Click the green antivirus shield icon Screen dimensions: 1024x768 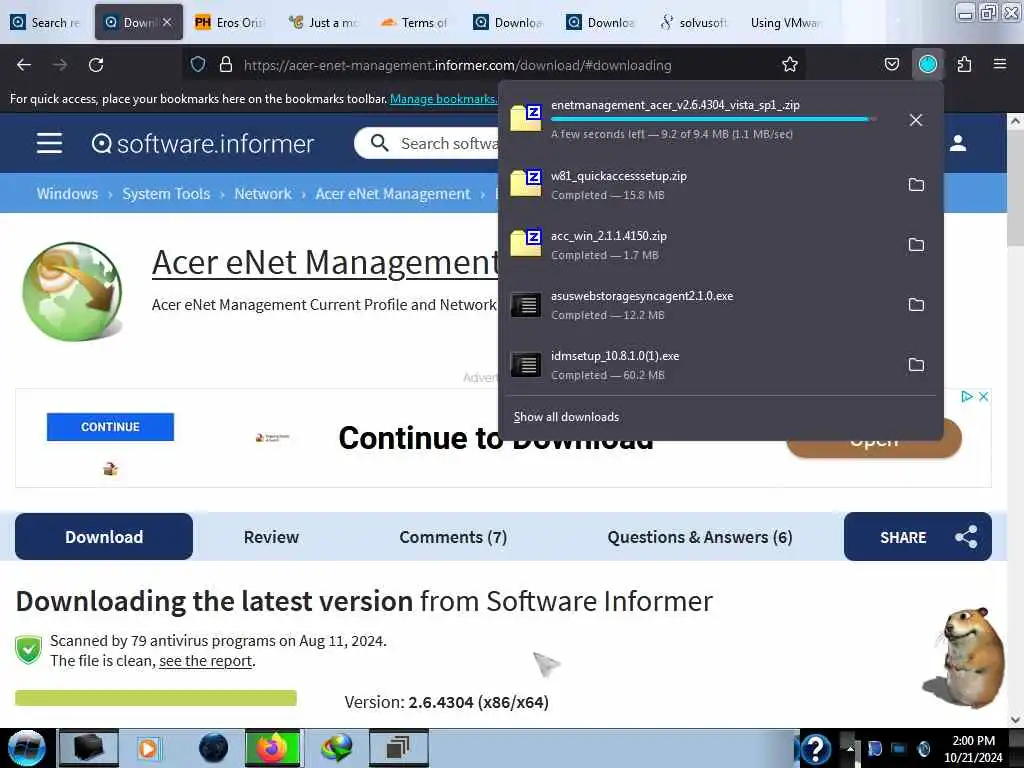[28, 649]
